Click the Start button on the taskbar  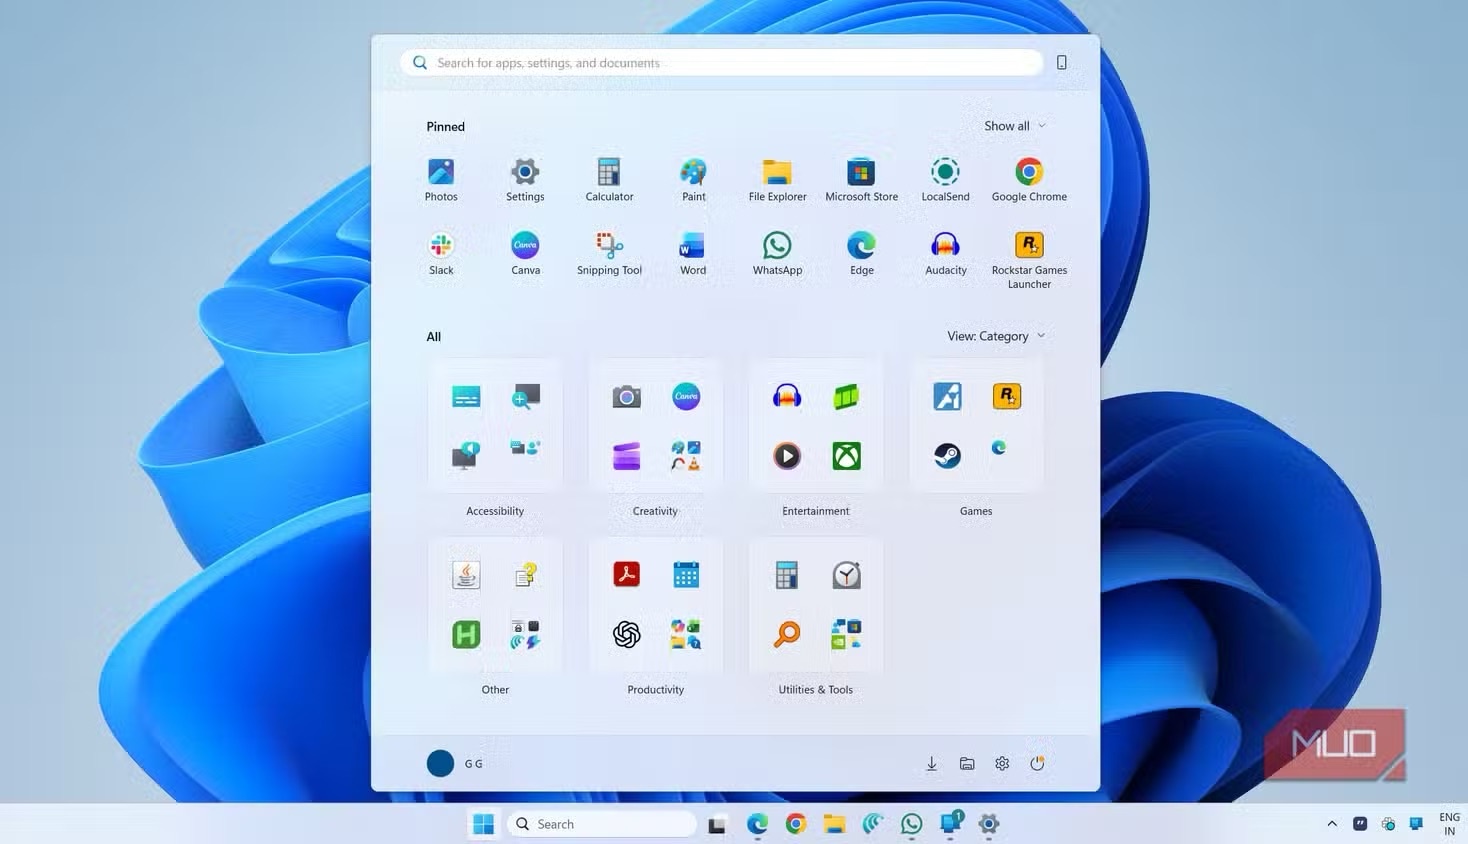click(483, 823)
